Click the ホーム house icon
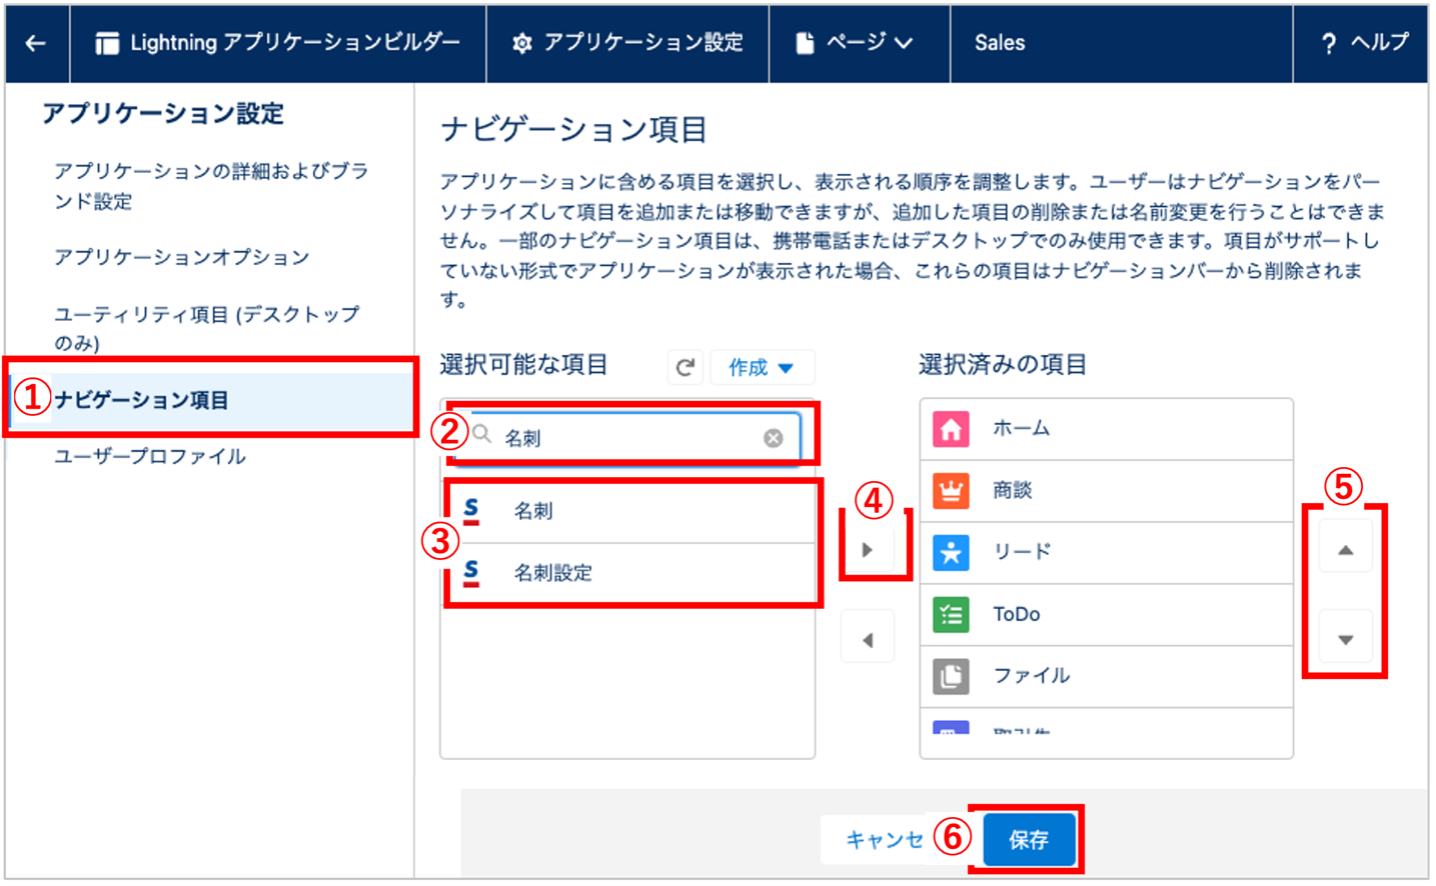Image resolution: width=1436 pixels, height=886 pixels. click(951, 429)
